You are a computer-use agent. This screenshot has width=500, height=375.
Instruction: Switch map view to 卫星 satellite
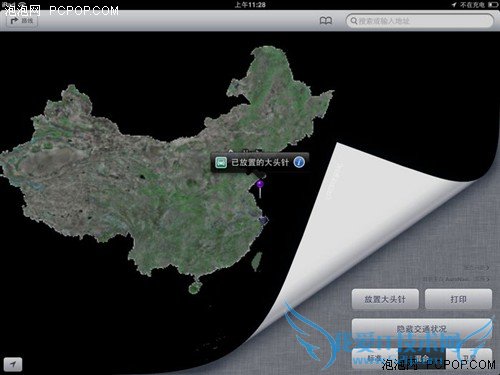[x=469, y=358]
